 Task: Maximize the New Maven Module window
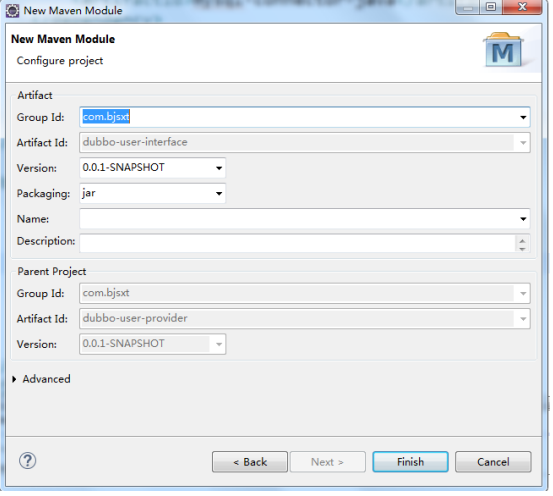[x=491, y=7]
